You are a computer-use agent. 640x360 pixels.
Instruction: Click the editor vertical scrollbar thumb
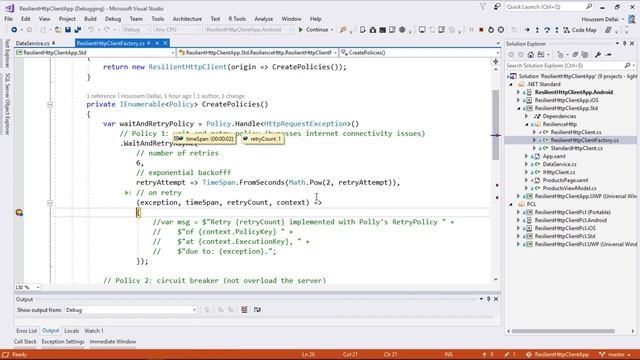(x=496, y=124)
